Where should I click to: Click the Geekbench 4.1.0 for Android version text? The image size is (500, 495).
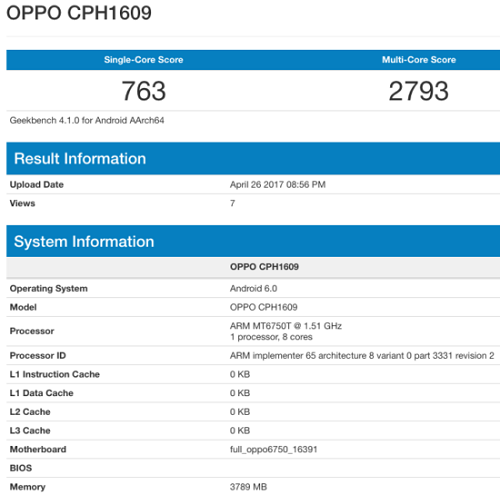(x=87, y=120)
